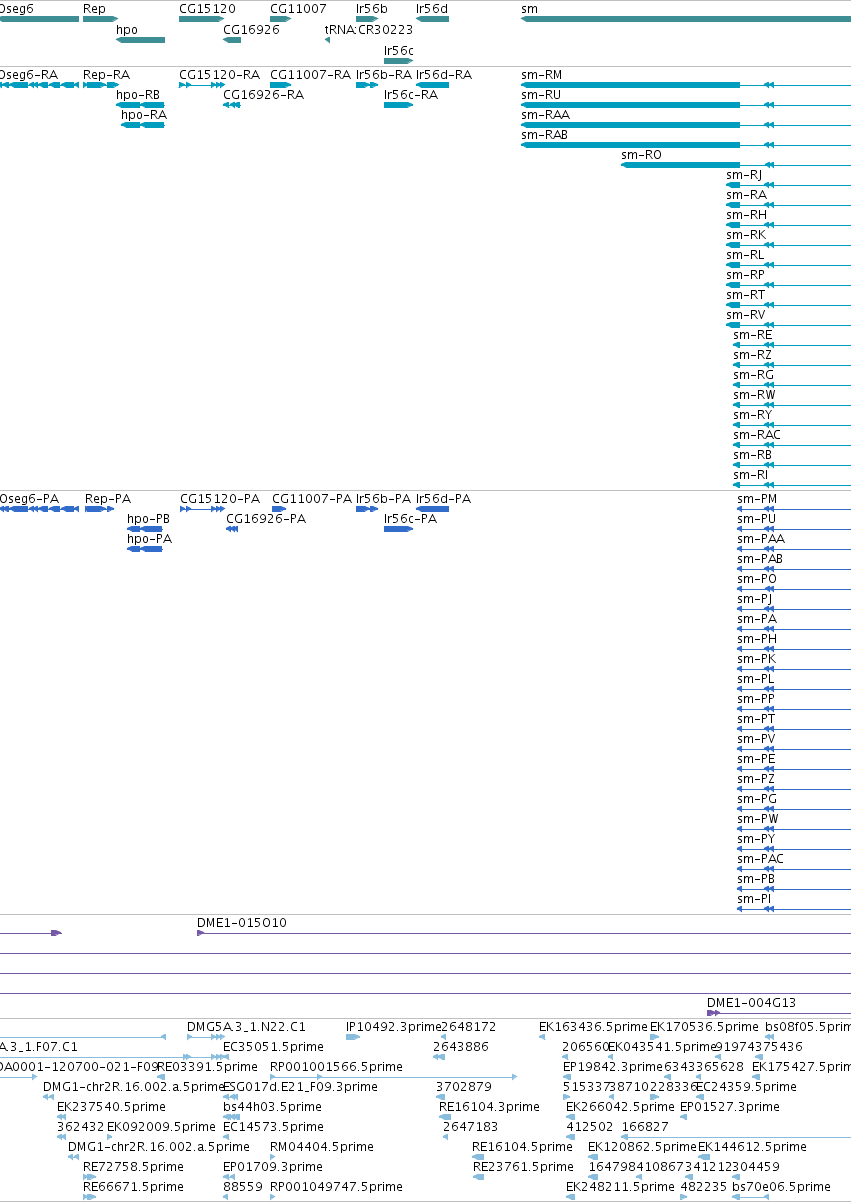The width and height of the screenshot is (851, 1202).
Task: Select the sm-RJ transcript
Action: 788,185
